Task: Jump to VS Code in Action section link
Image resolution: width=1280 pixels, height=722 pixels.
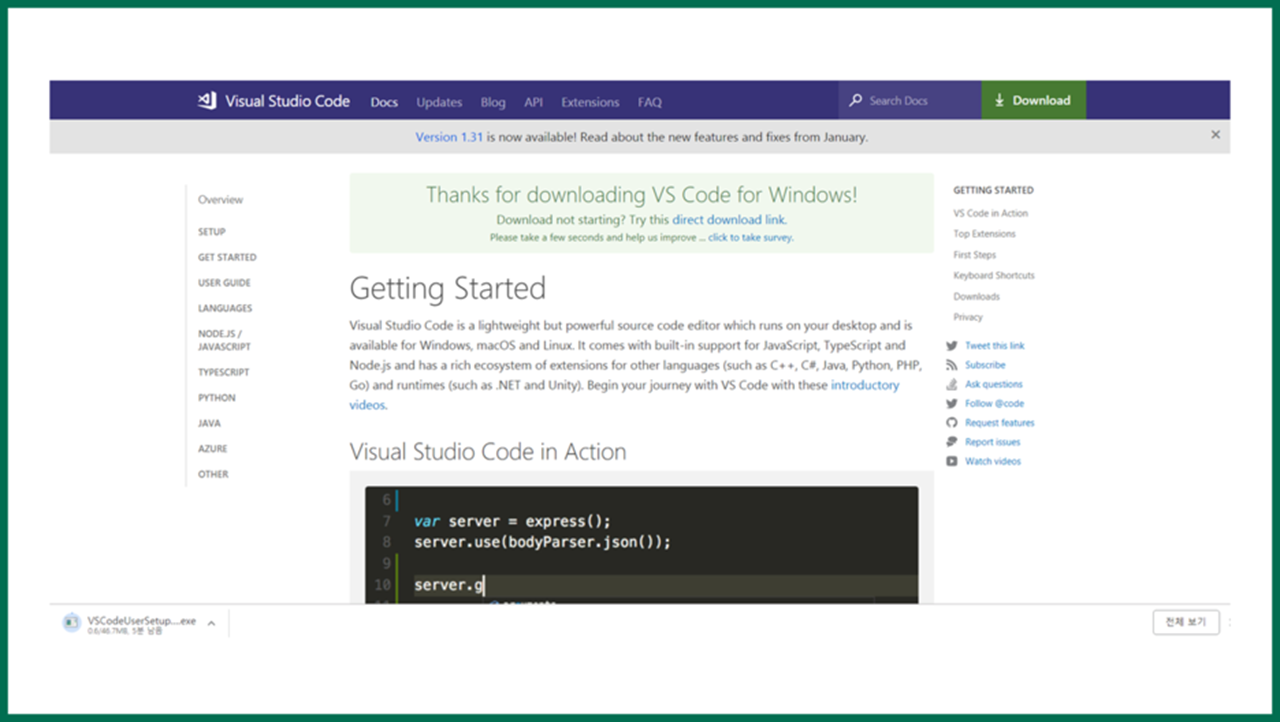Action: click(990, 213)
